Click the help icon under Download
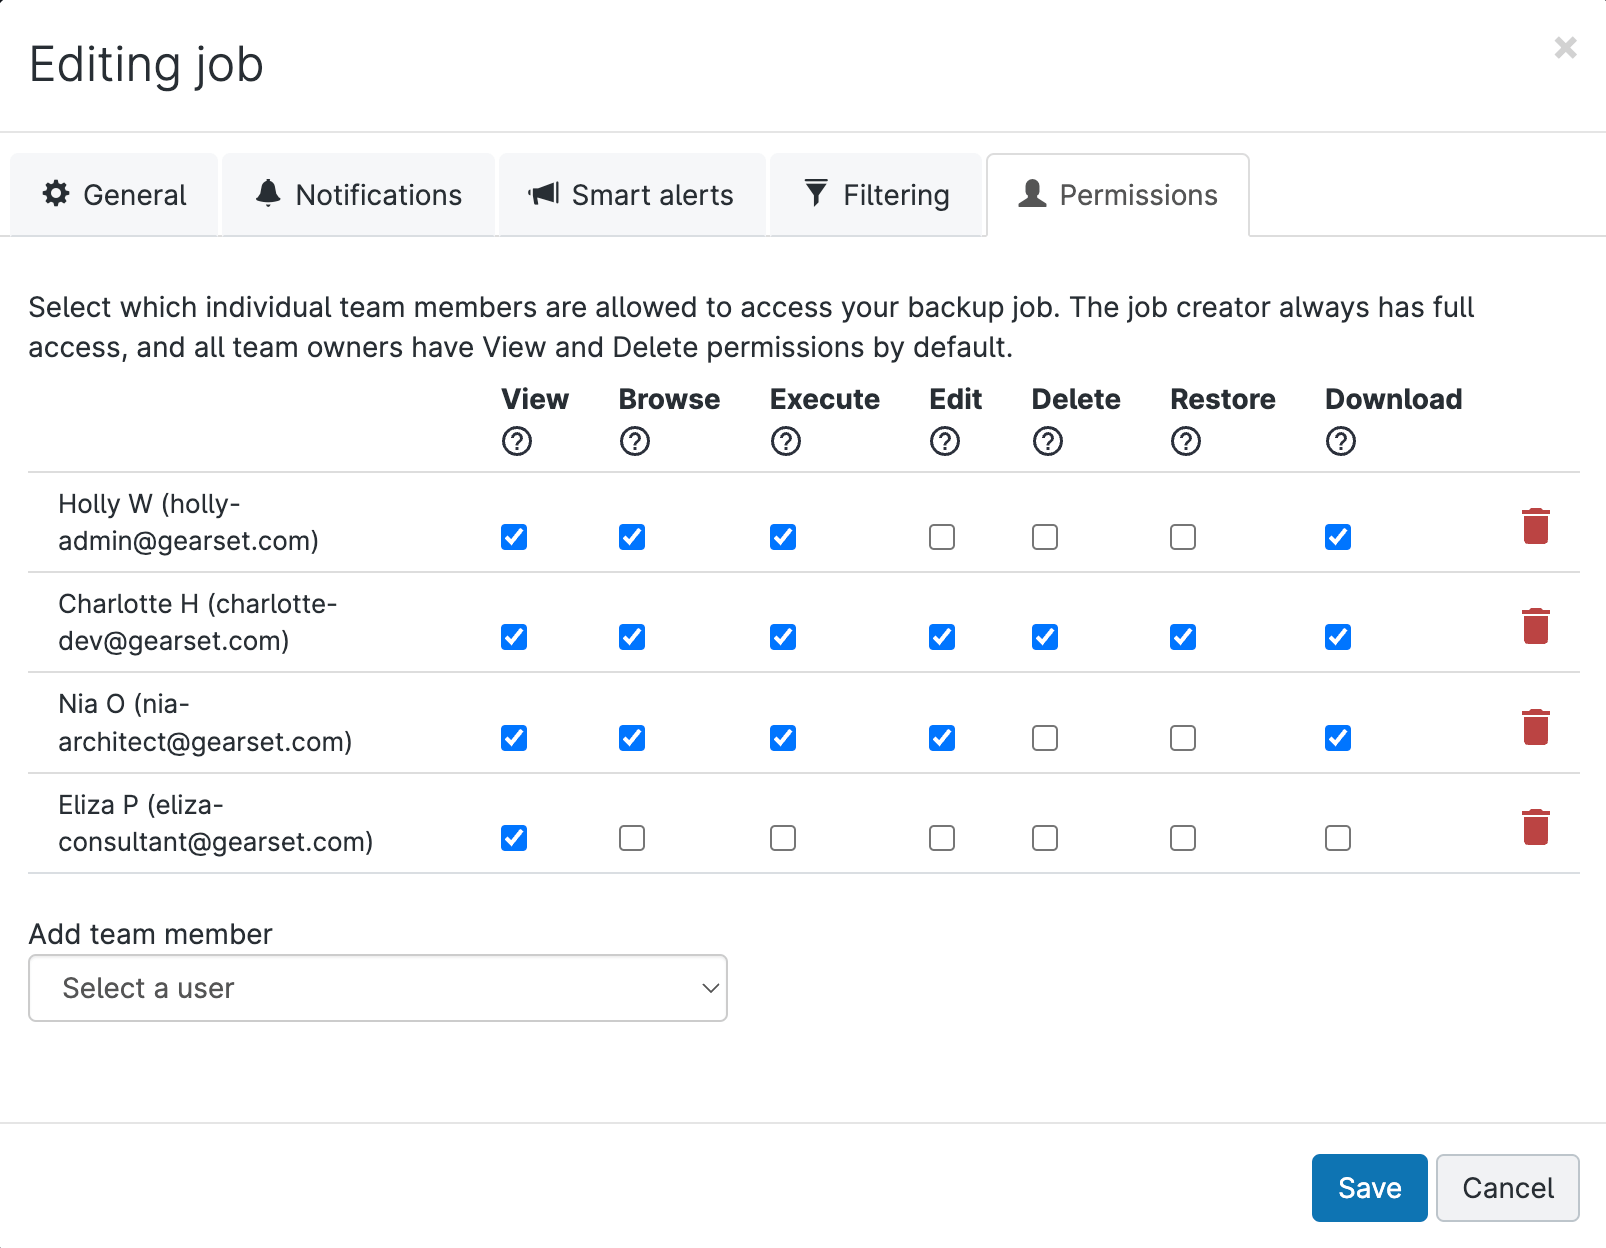Viewport: 1606px width, 1248px height. click(x=1341, y=441)
